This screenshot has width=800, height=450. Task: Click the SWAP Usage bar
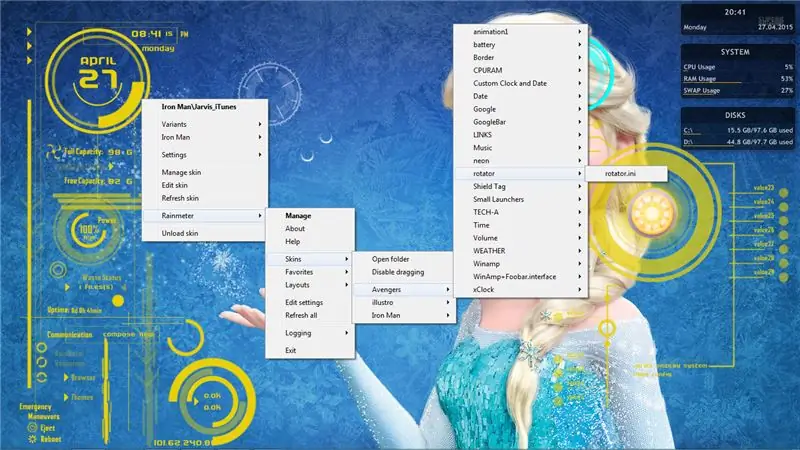738,91
